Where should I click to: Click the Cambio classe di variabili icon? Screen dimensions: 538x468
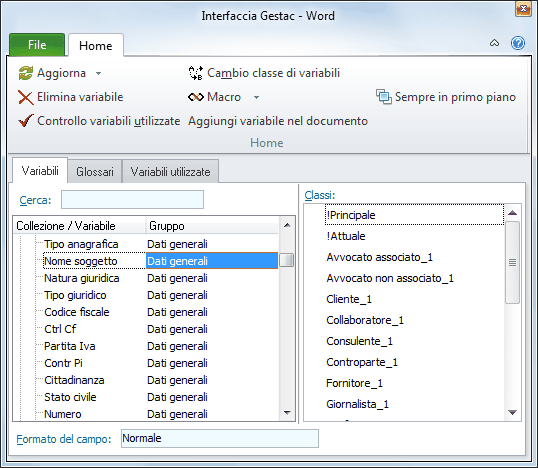(x=196, y=73)
